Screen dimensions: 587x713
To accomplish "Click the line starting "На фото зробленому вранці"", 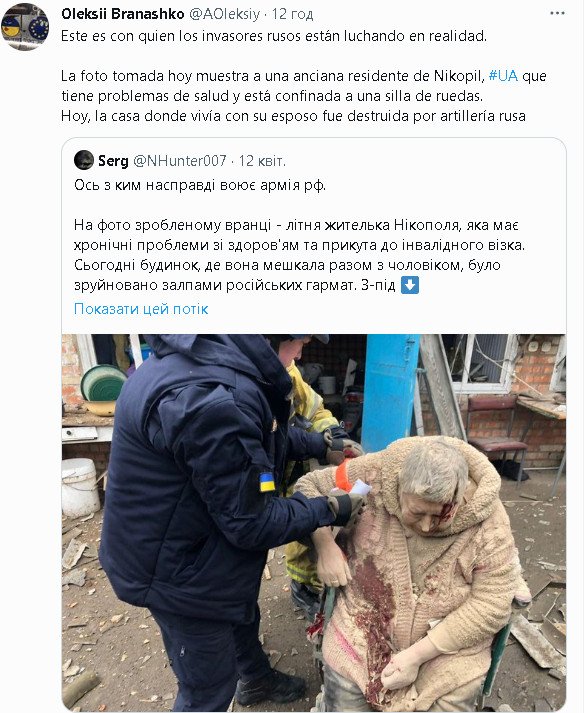I will coord(296,225).
